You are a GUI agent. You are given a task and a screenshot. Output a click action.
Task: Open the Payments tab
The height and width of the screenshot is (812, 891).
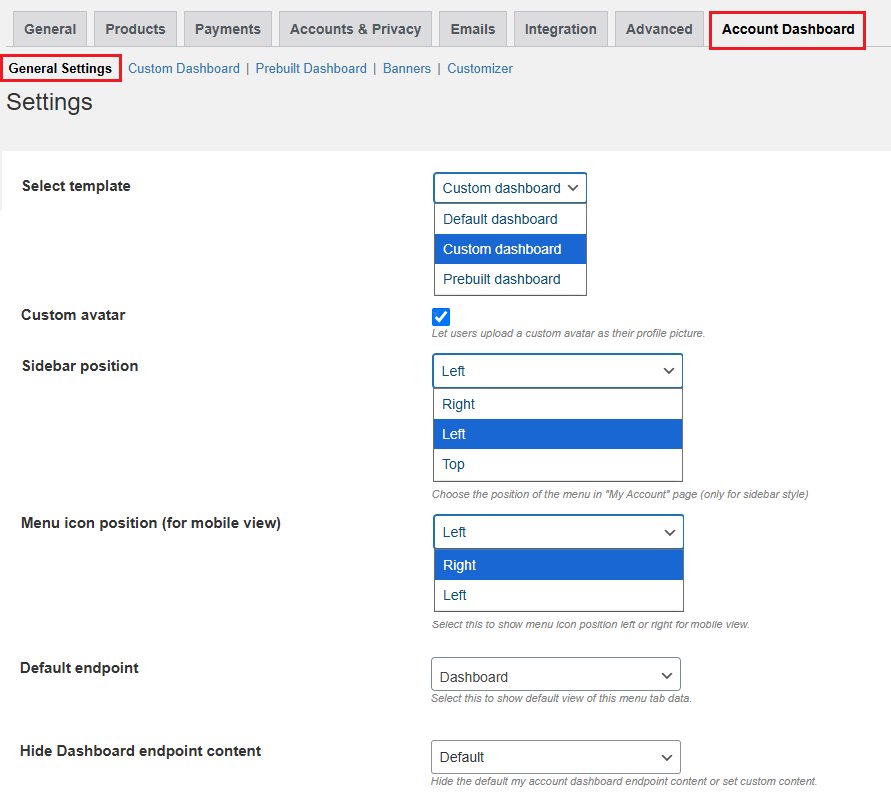click(227, 29)
